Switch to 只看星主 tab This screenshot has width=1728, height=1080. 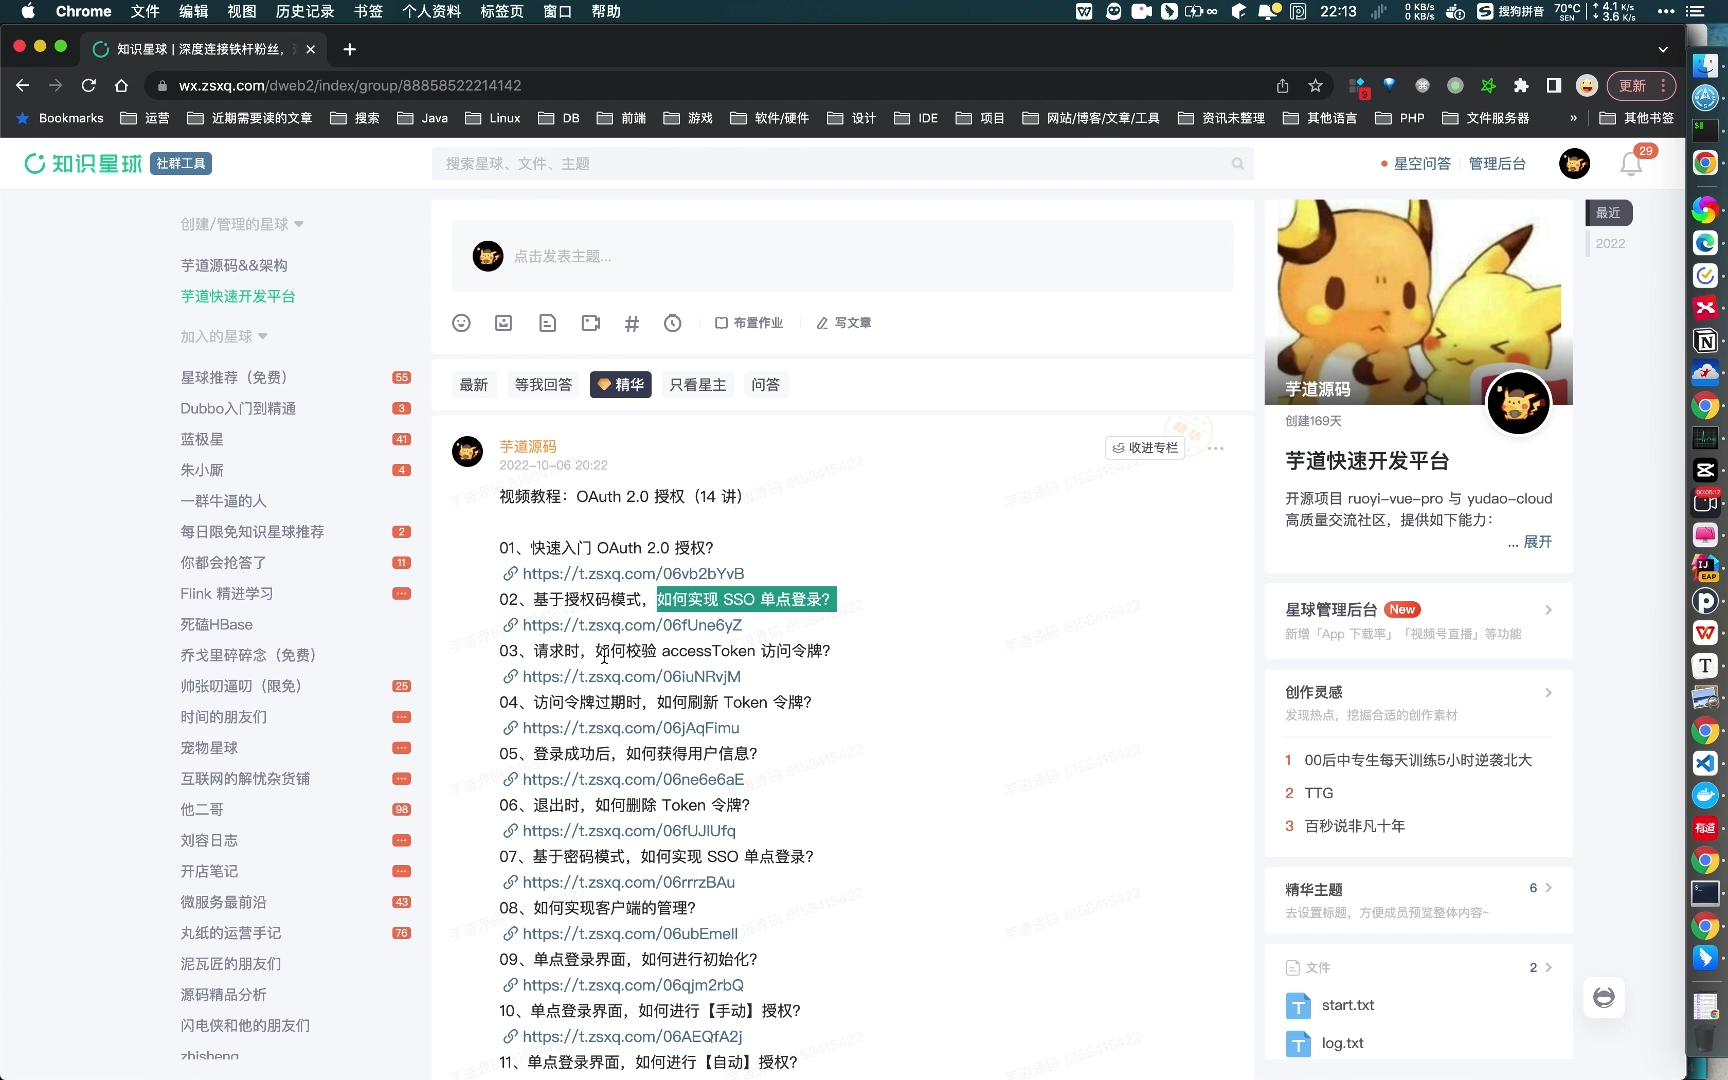[698, 385]
